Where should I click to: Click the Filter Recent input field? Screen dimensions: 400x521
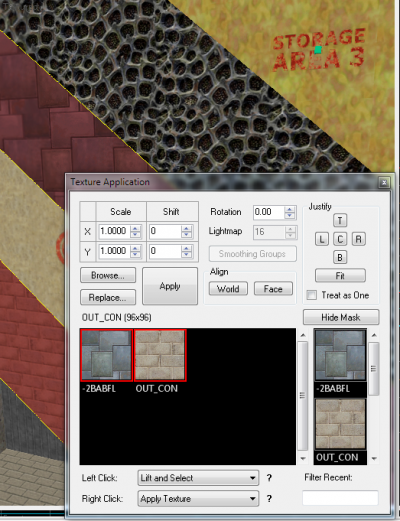pyautogui.click(x=340, y=498)
